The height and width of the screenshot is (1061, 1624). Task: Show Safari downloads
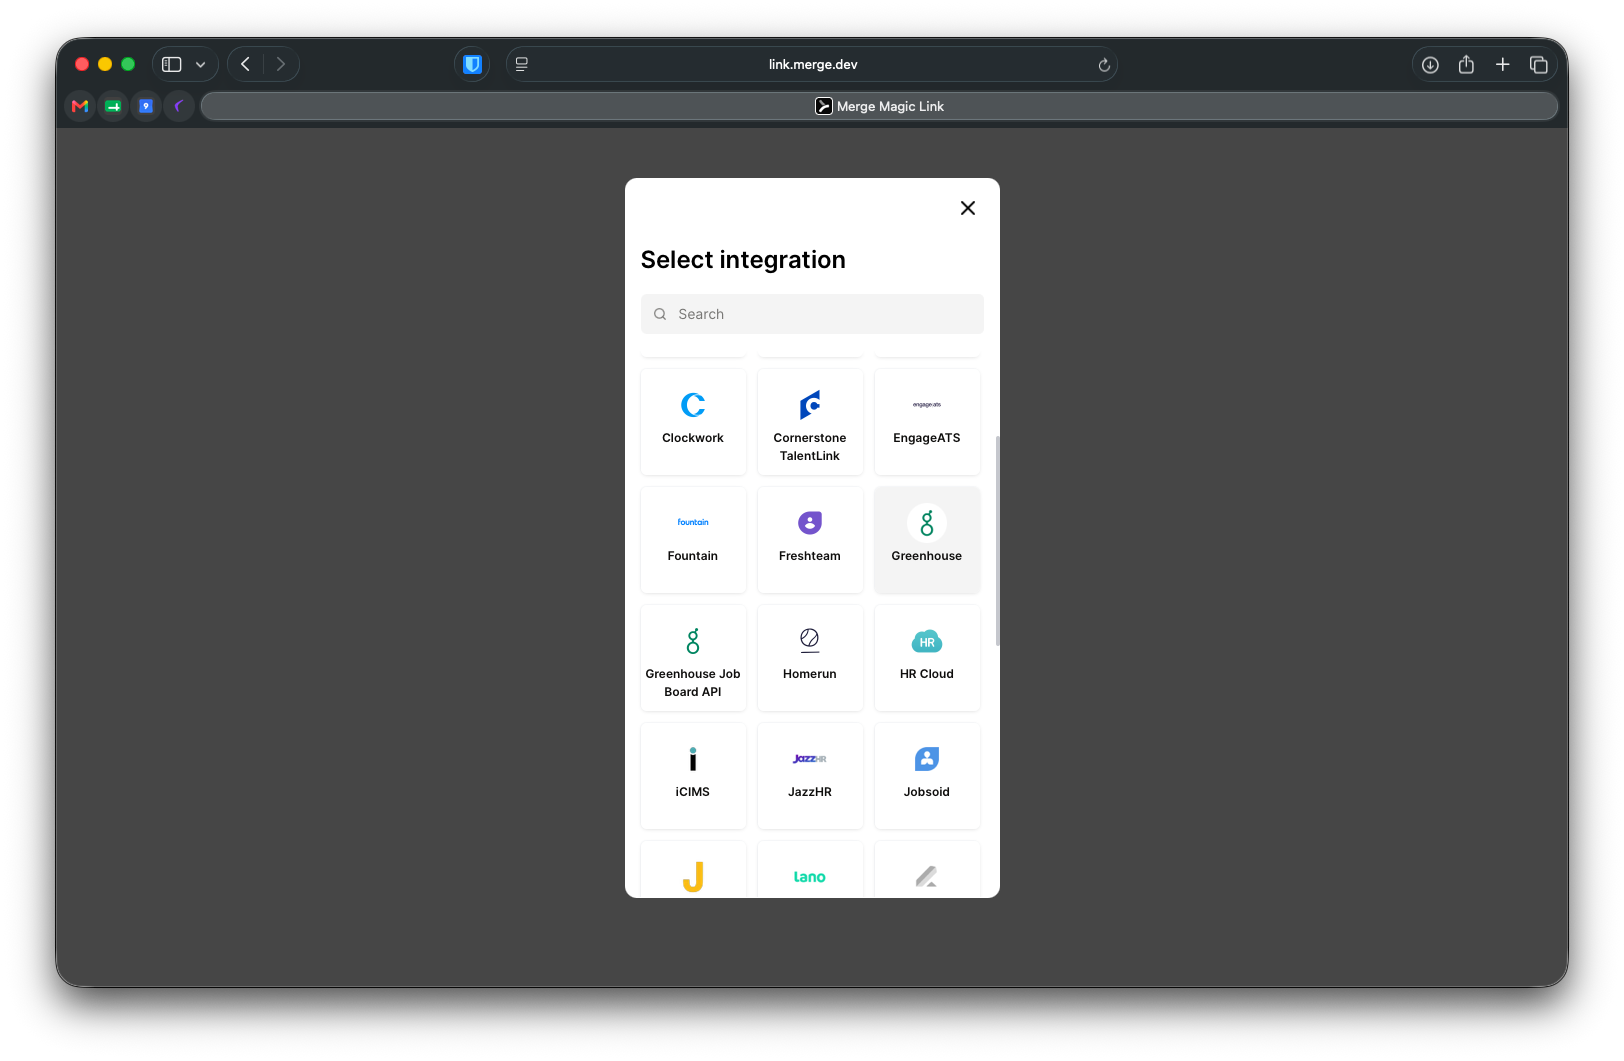pyautogui.click(x=1430, y=65)
